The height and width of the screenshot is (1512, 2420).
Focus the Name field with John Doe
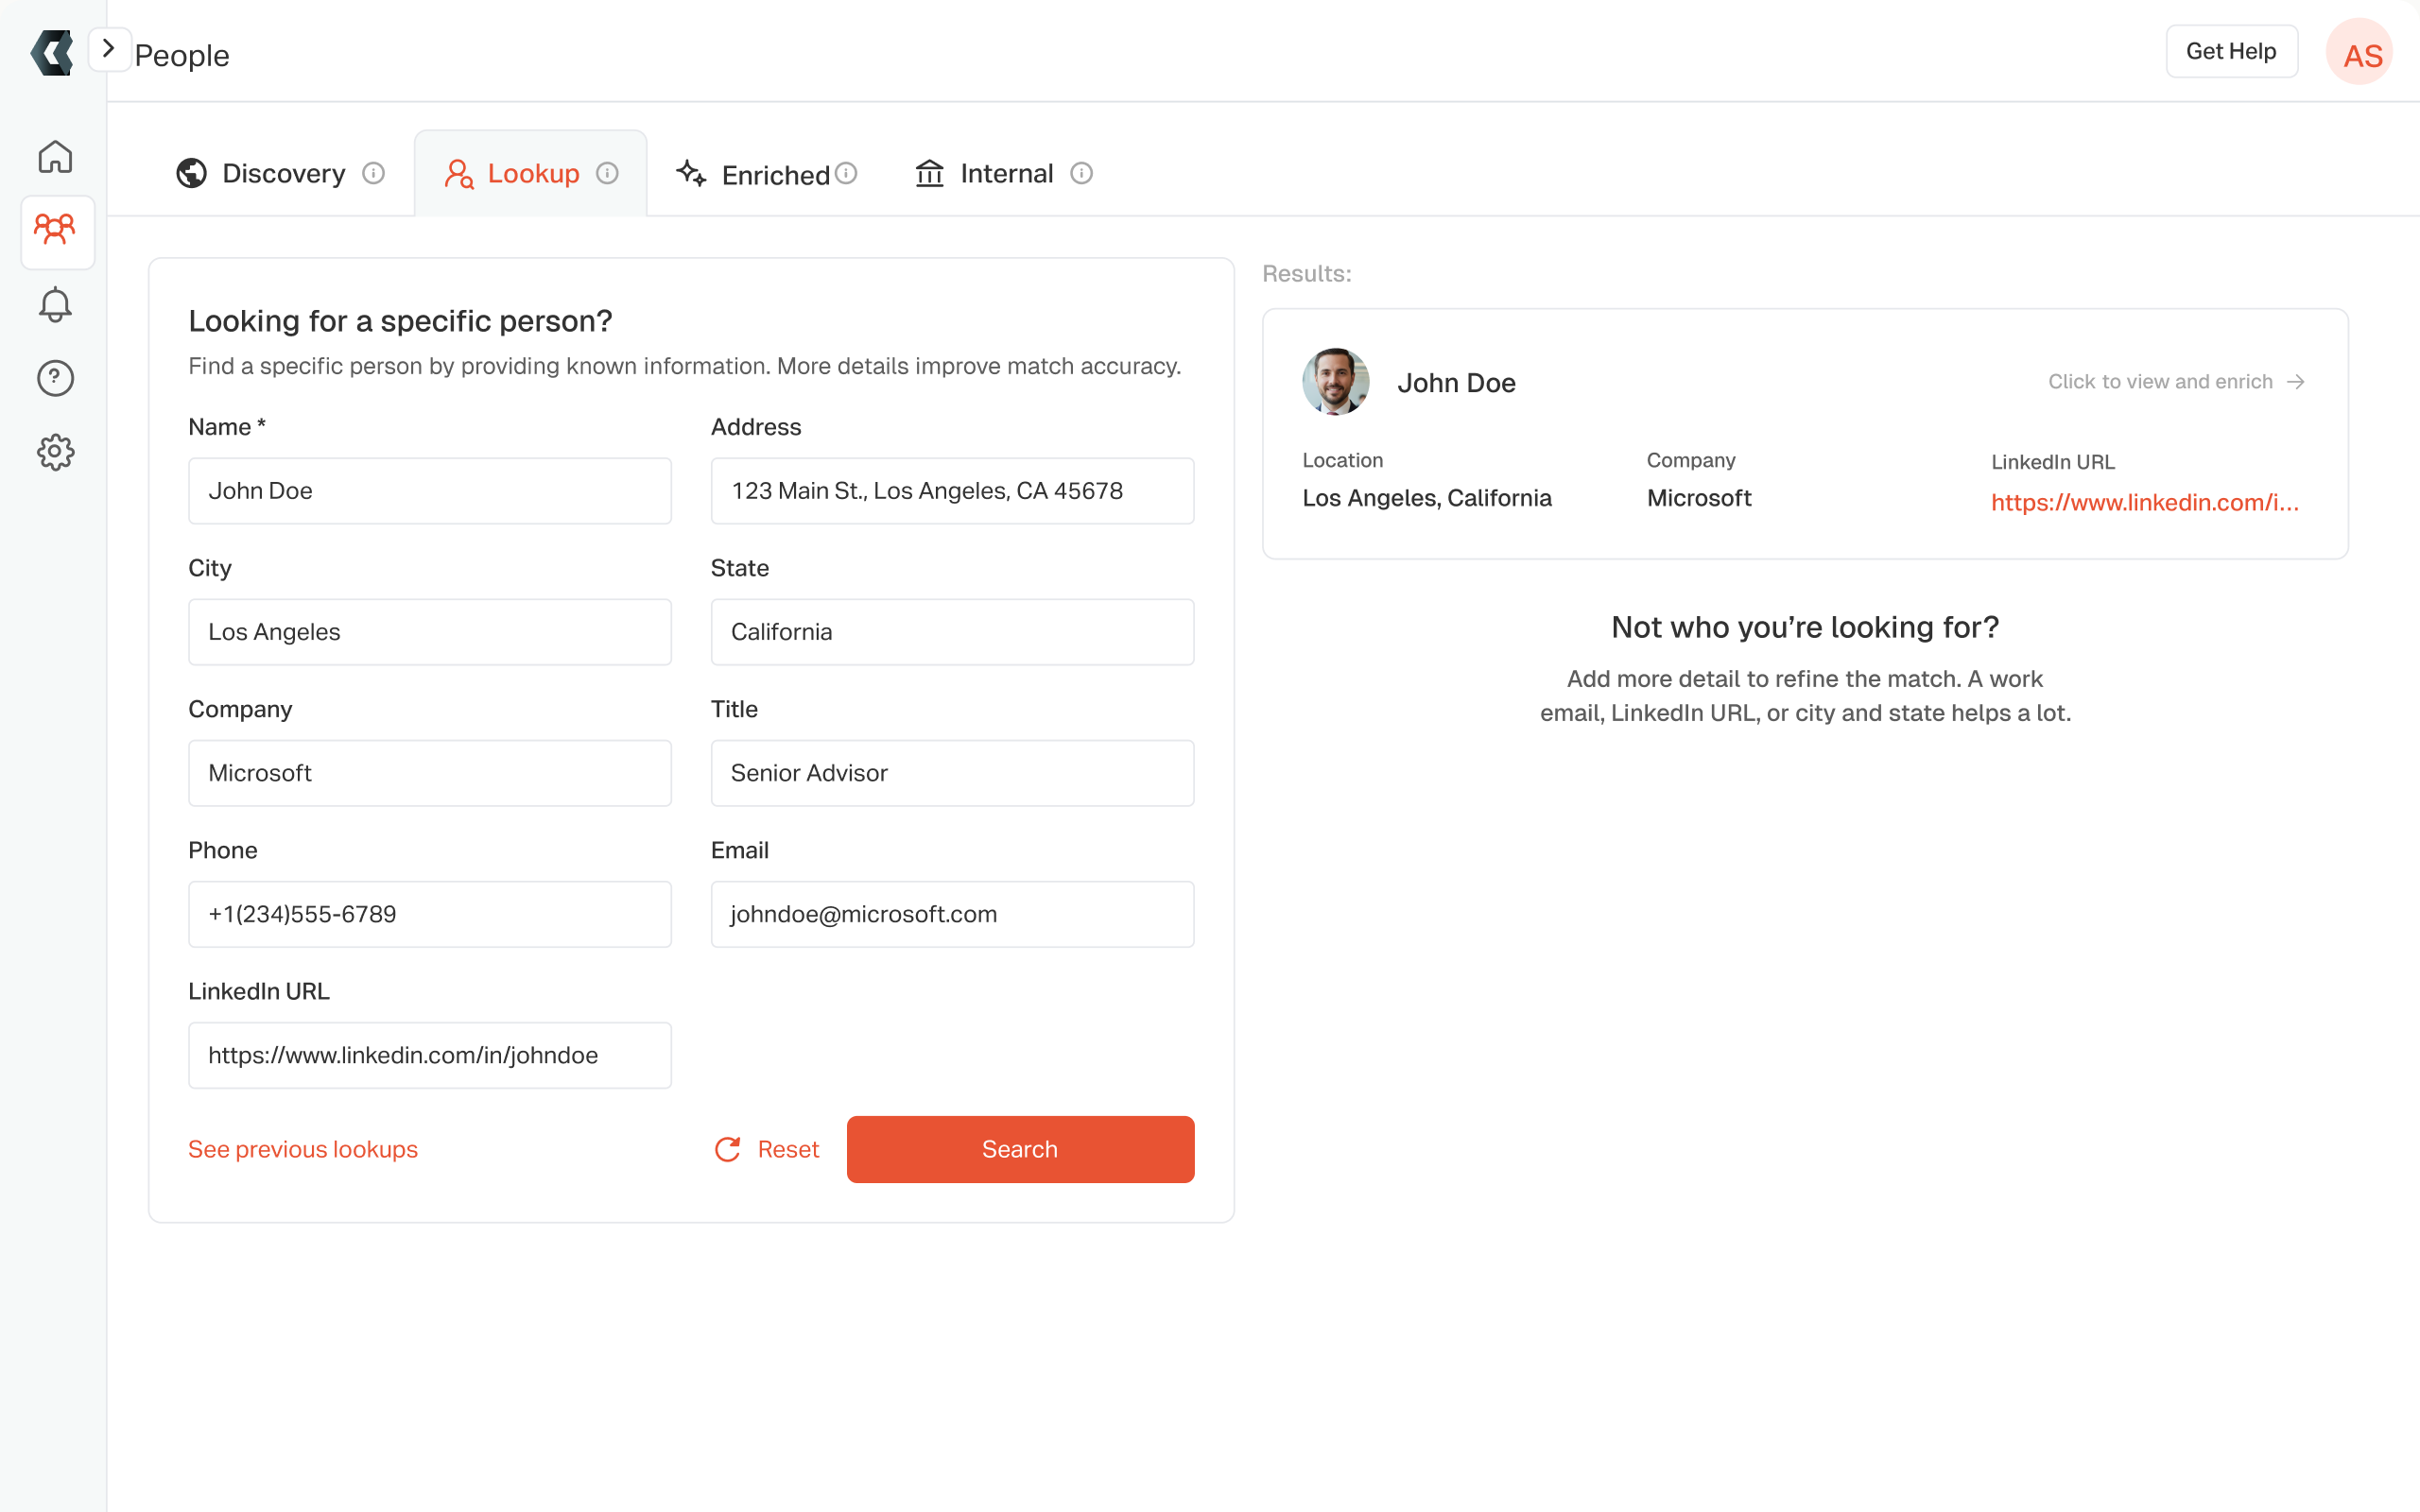(430, 491)
